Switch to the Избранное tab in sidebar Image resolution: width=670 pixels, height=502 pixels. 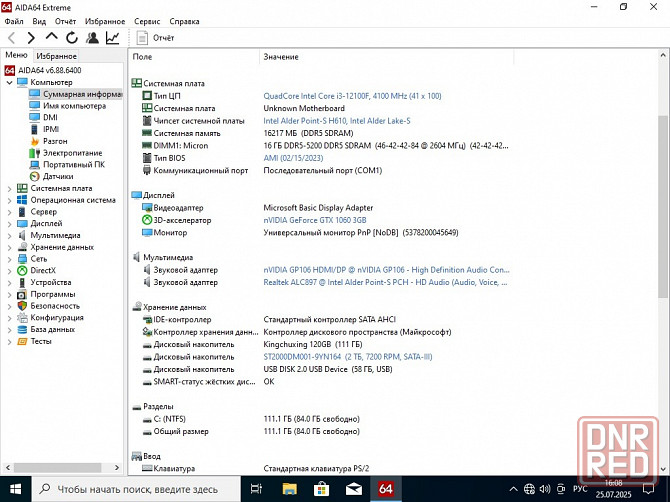[x=56, y=56]
